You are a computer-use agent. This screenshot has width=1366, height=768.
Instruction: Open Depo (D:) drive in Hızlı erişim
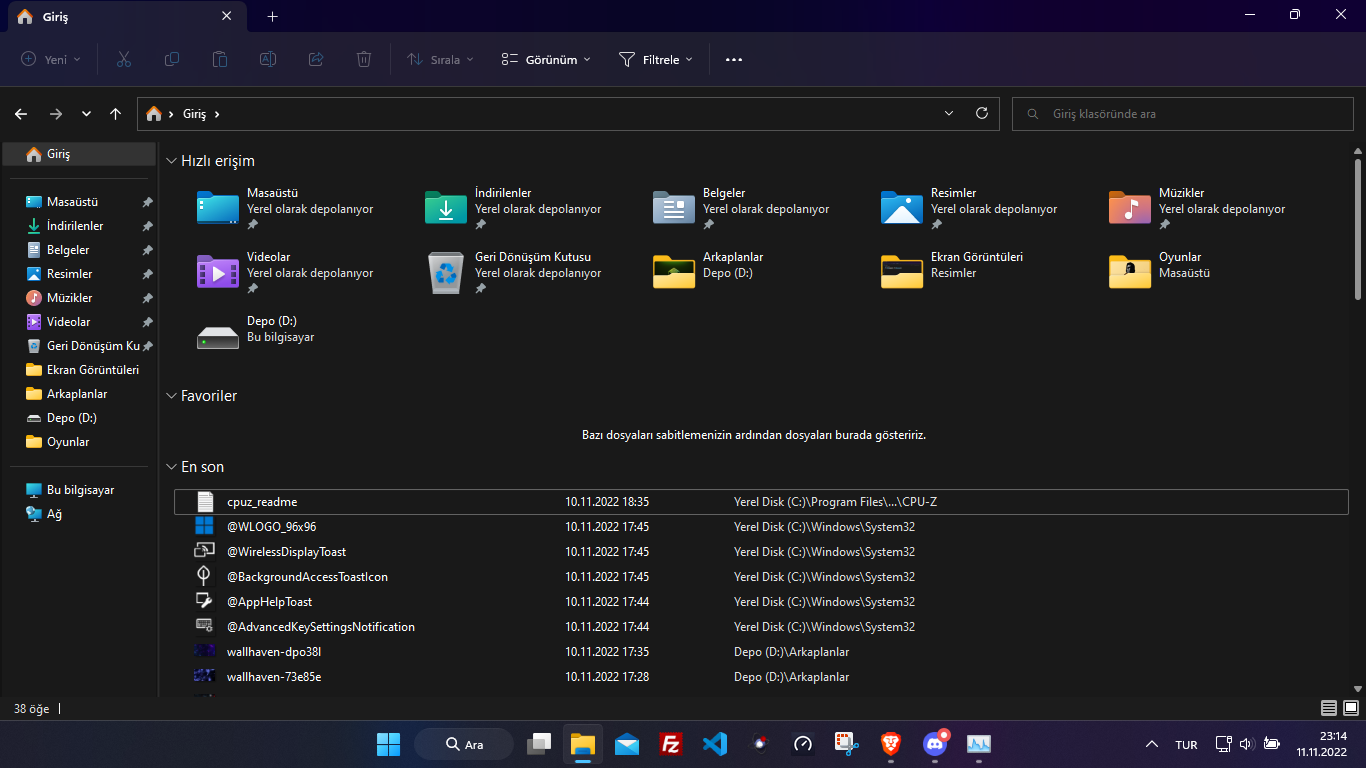coord(218,336)
